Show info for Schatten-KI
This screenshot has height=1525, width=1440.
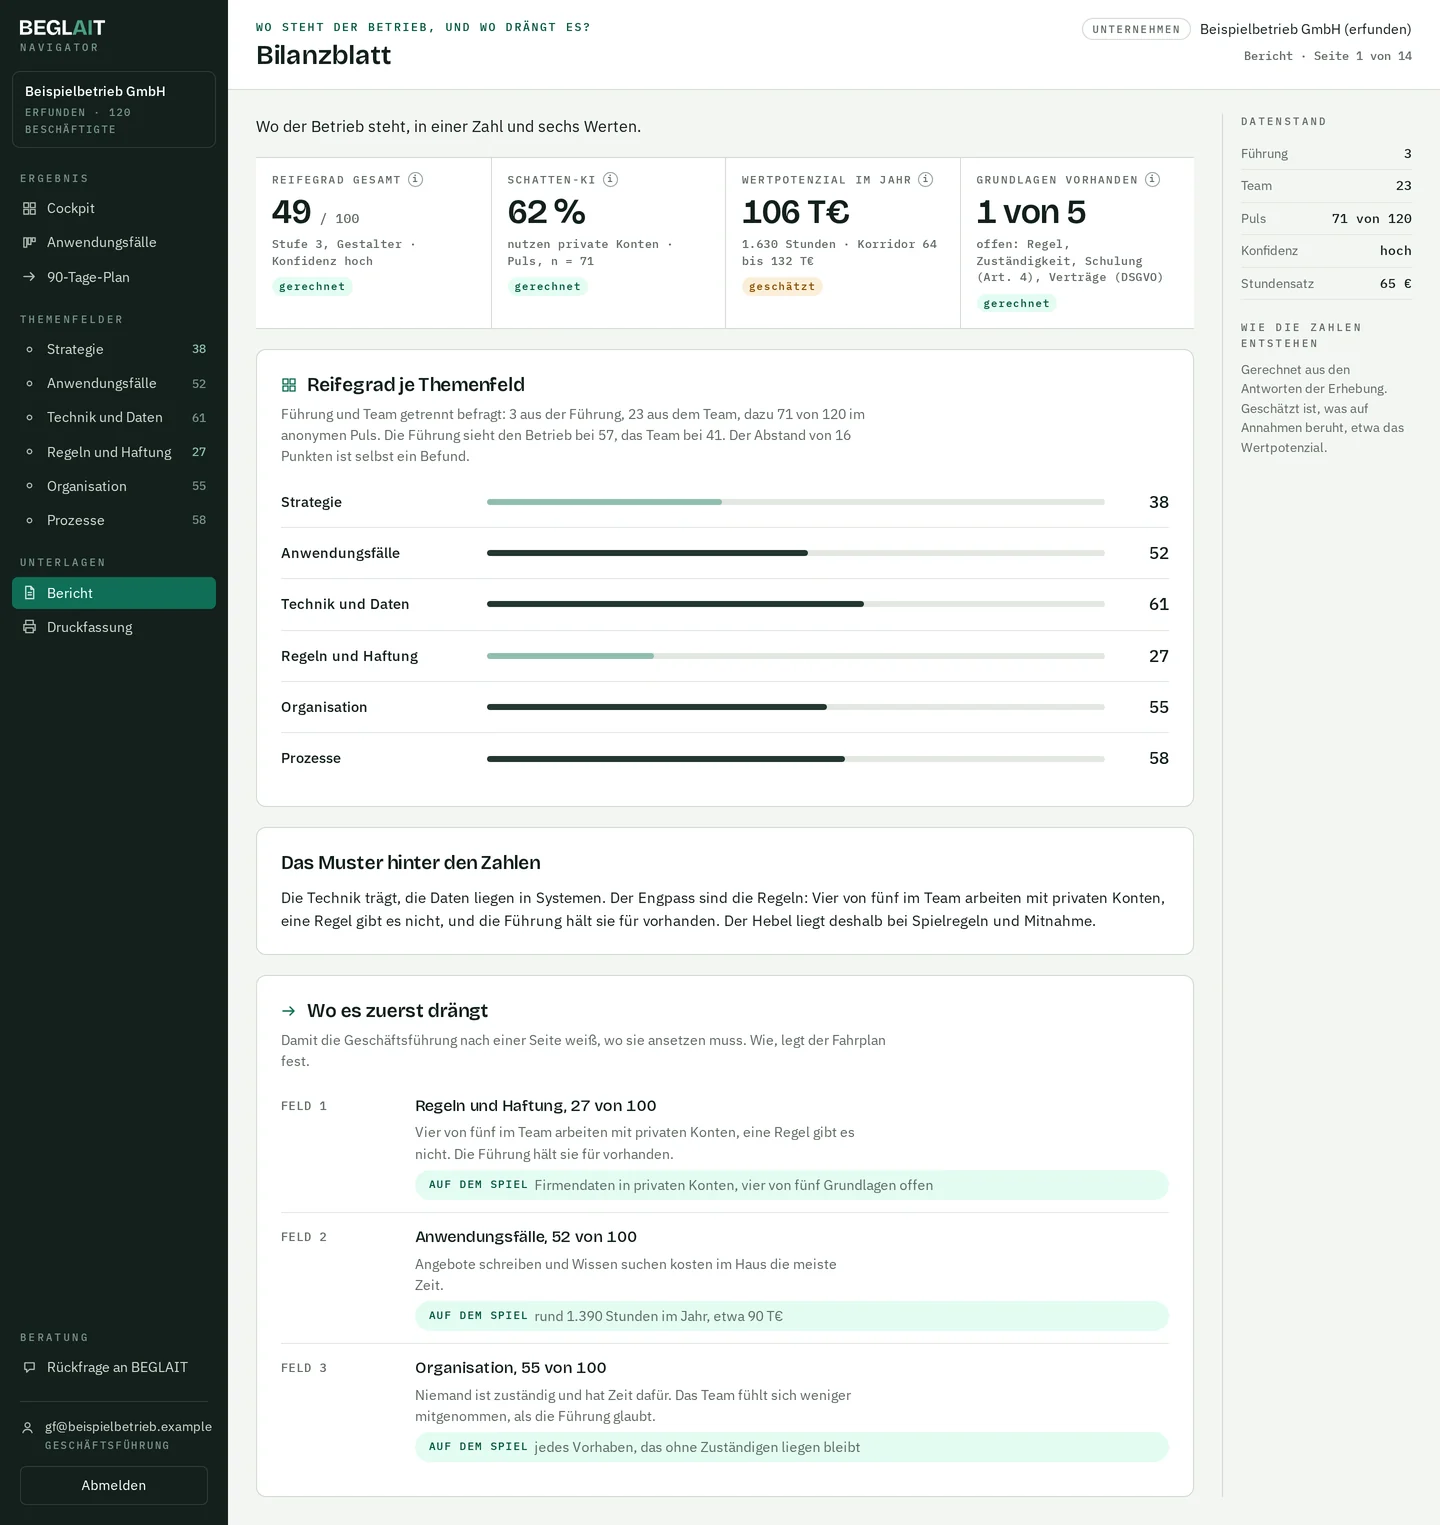611,180
